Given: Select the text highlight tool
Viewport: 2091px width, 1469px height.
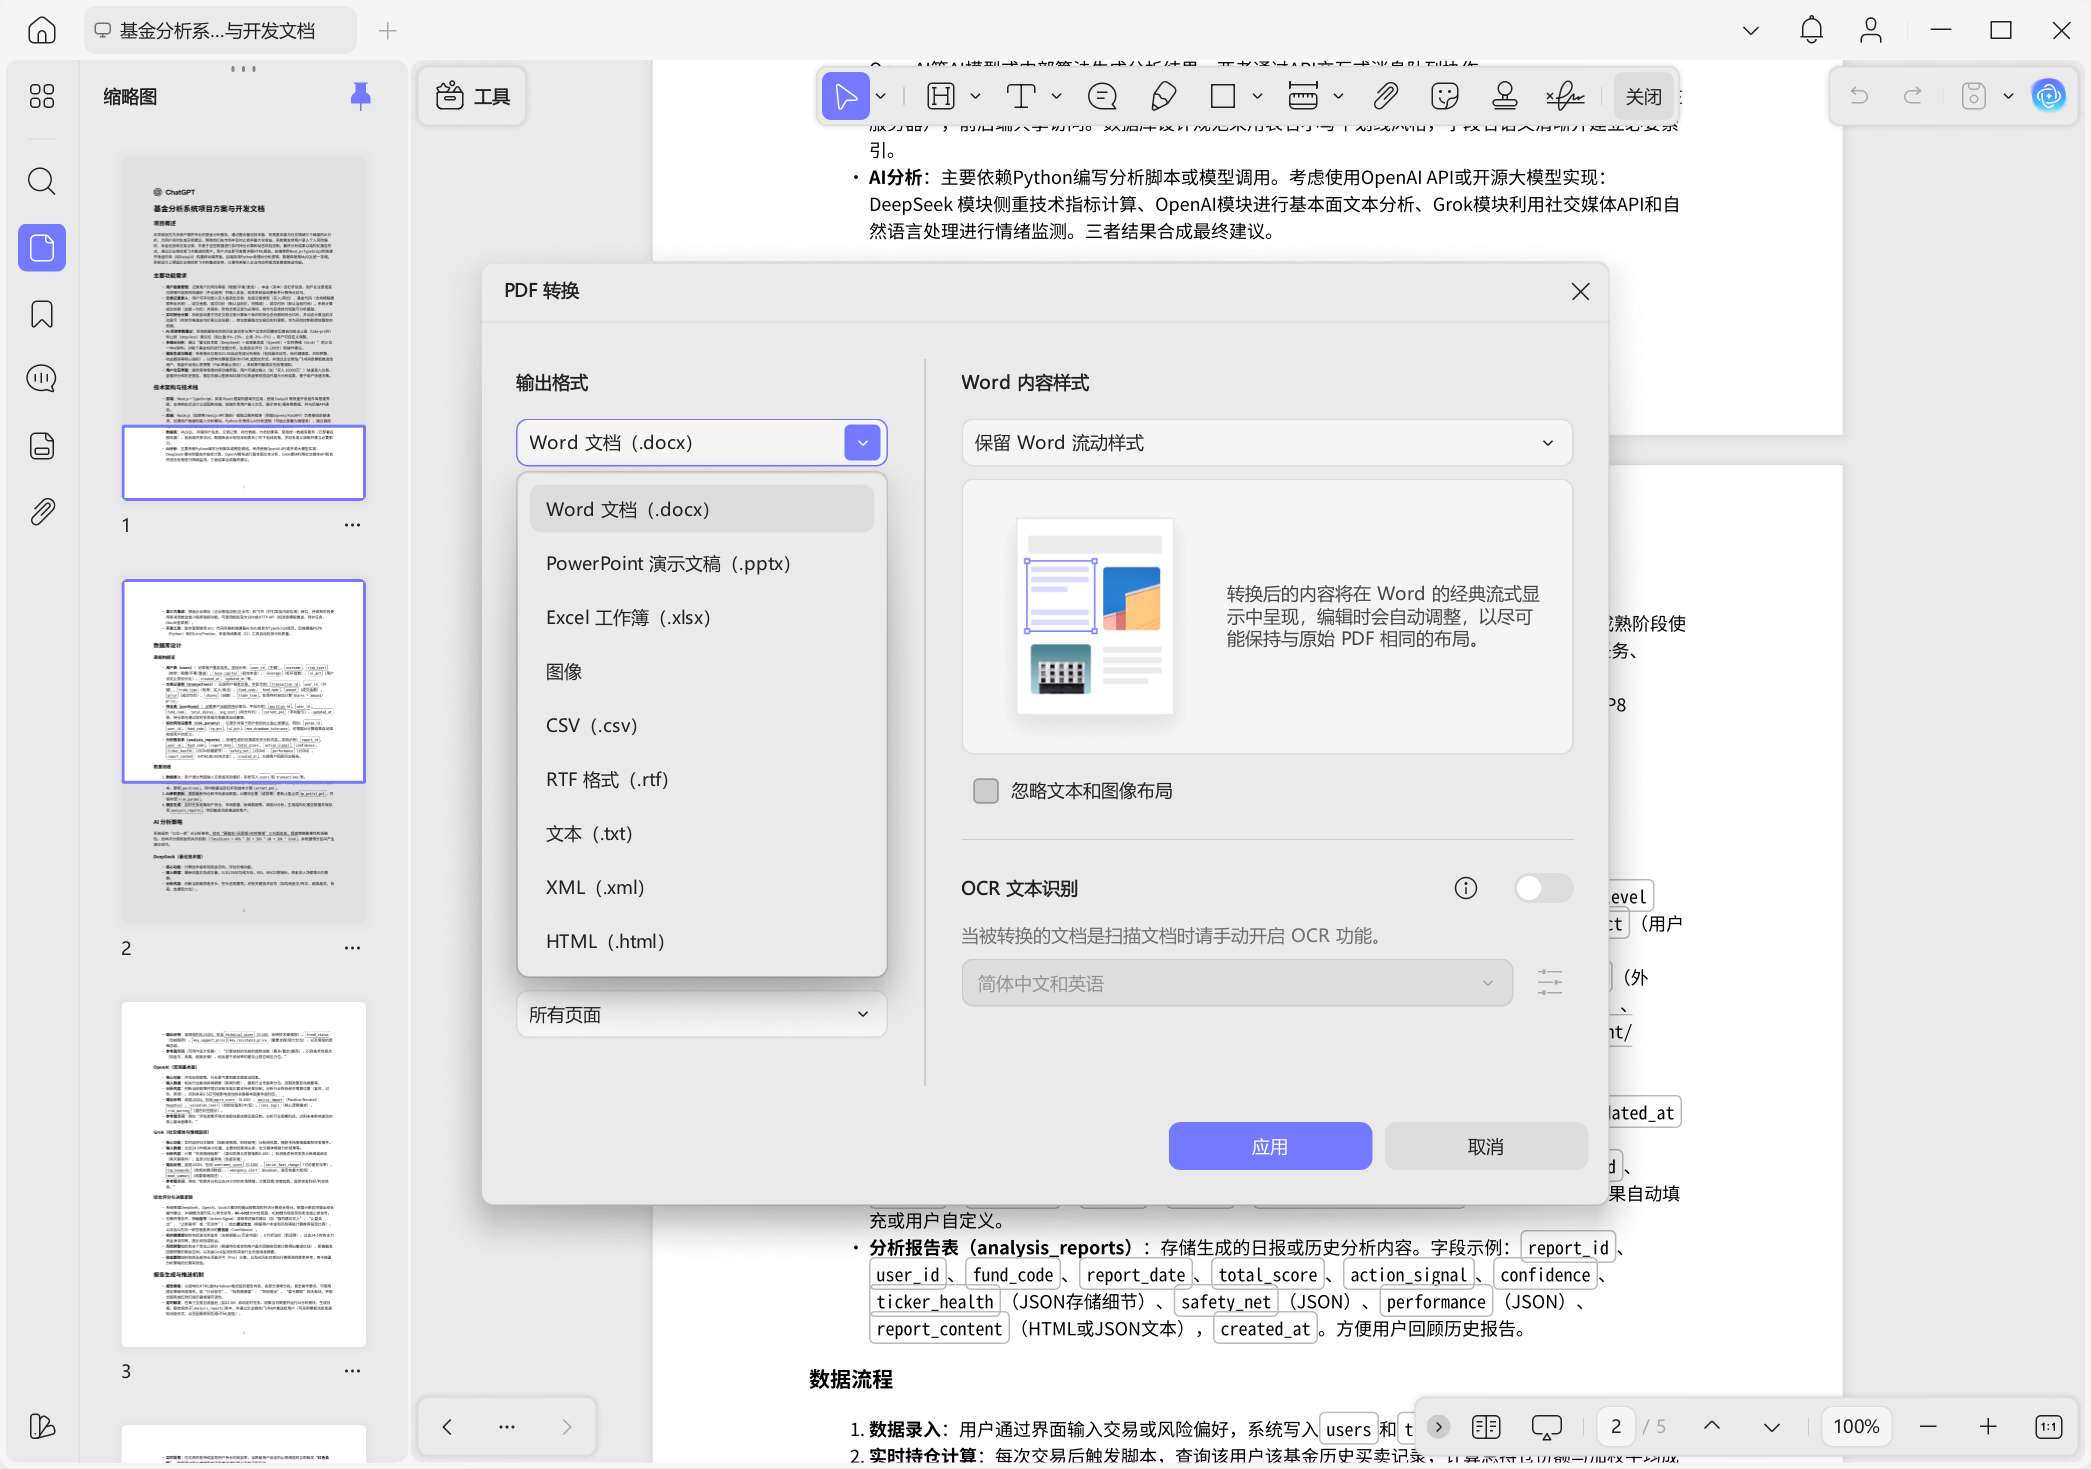Looking at the screenshot, I should coord(940,96).
